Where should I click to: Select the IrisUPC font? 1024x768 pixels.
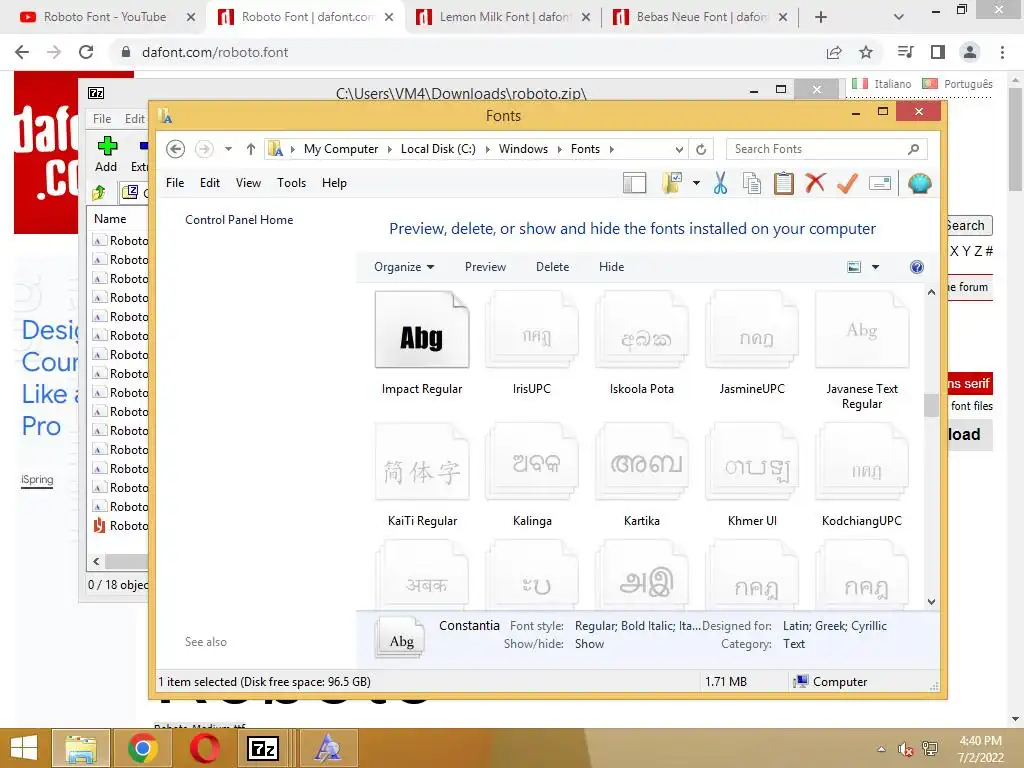point(532,344)
